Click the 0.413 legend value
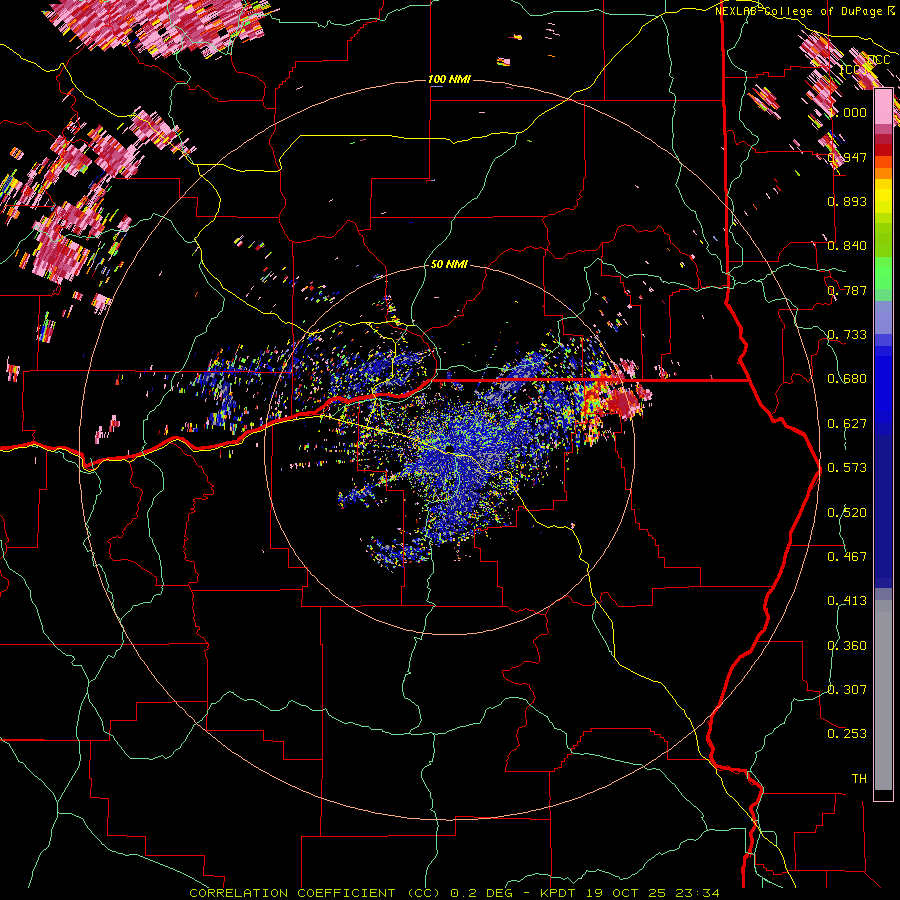 click(x=847, y=601)
